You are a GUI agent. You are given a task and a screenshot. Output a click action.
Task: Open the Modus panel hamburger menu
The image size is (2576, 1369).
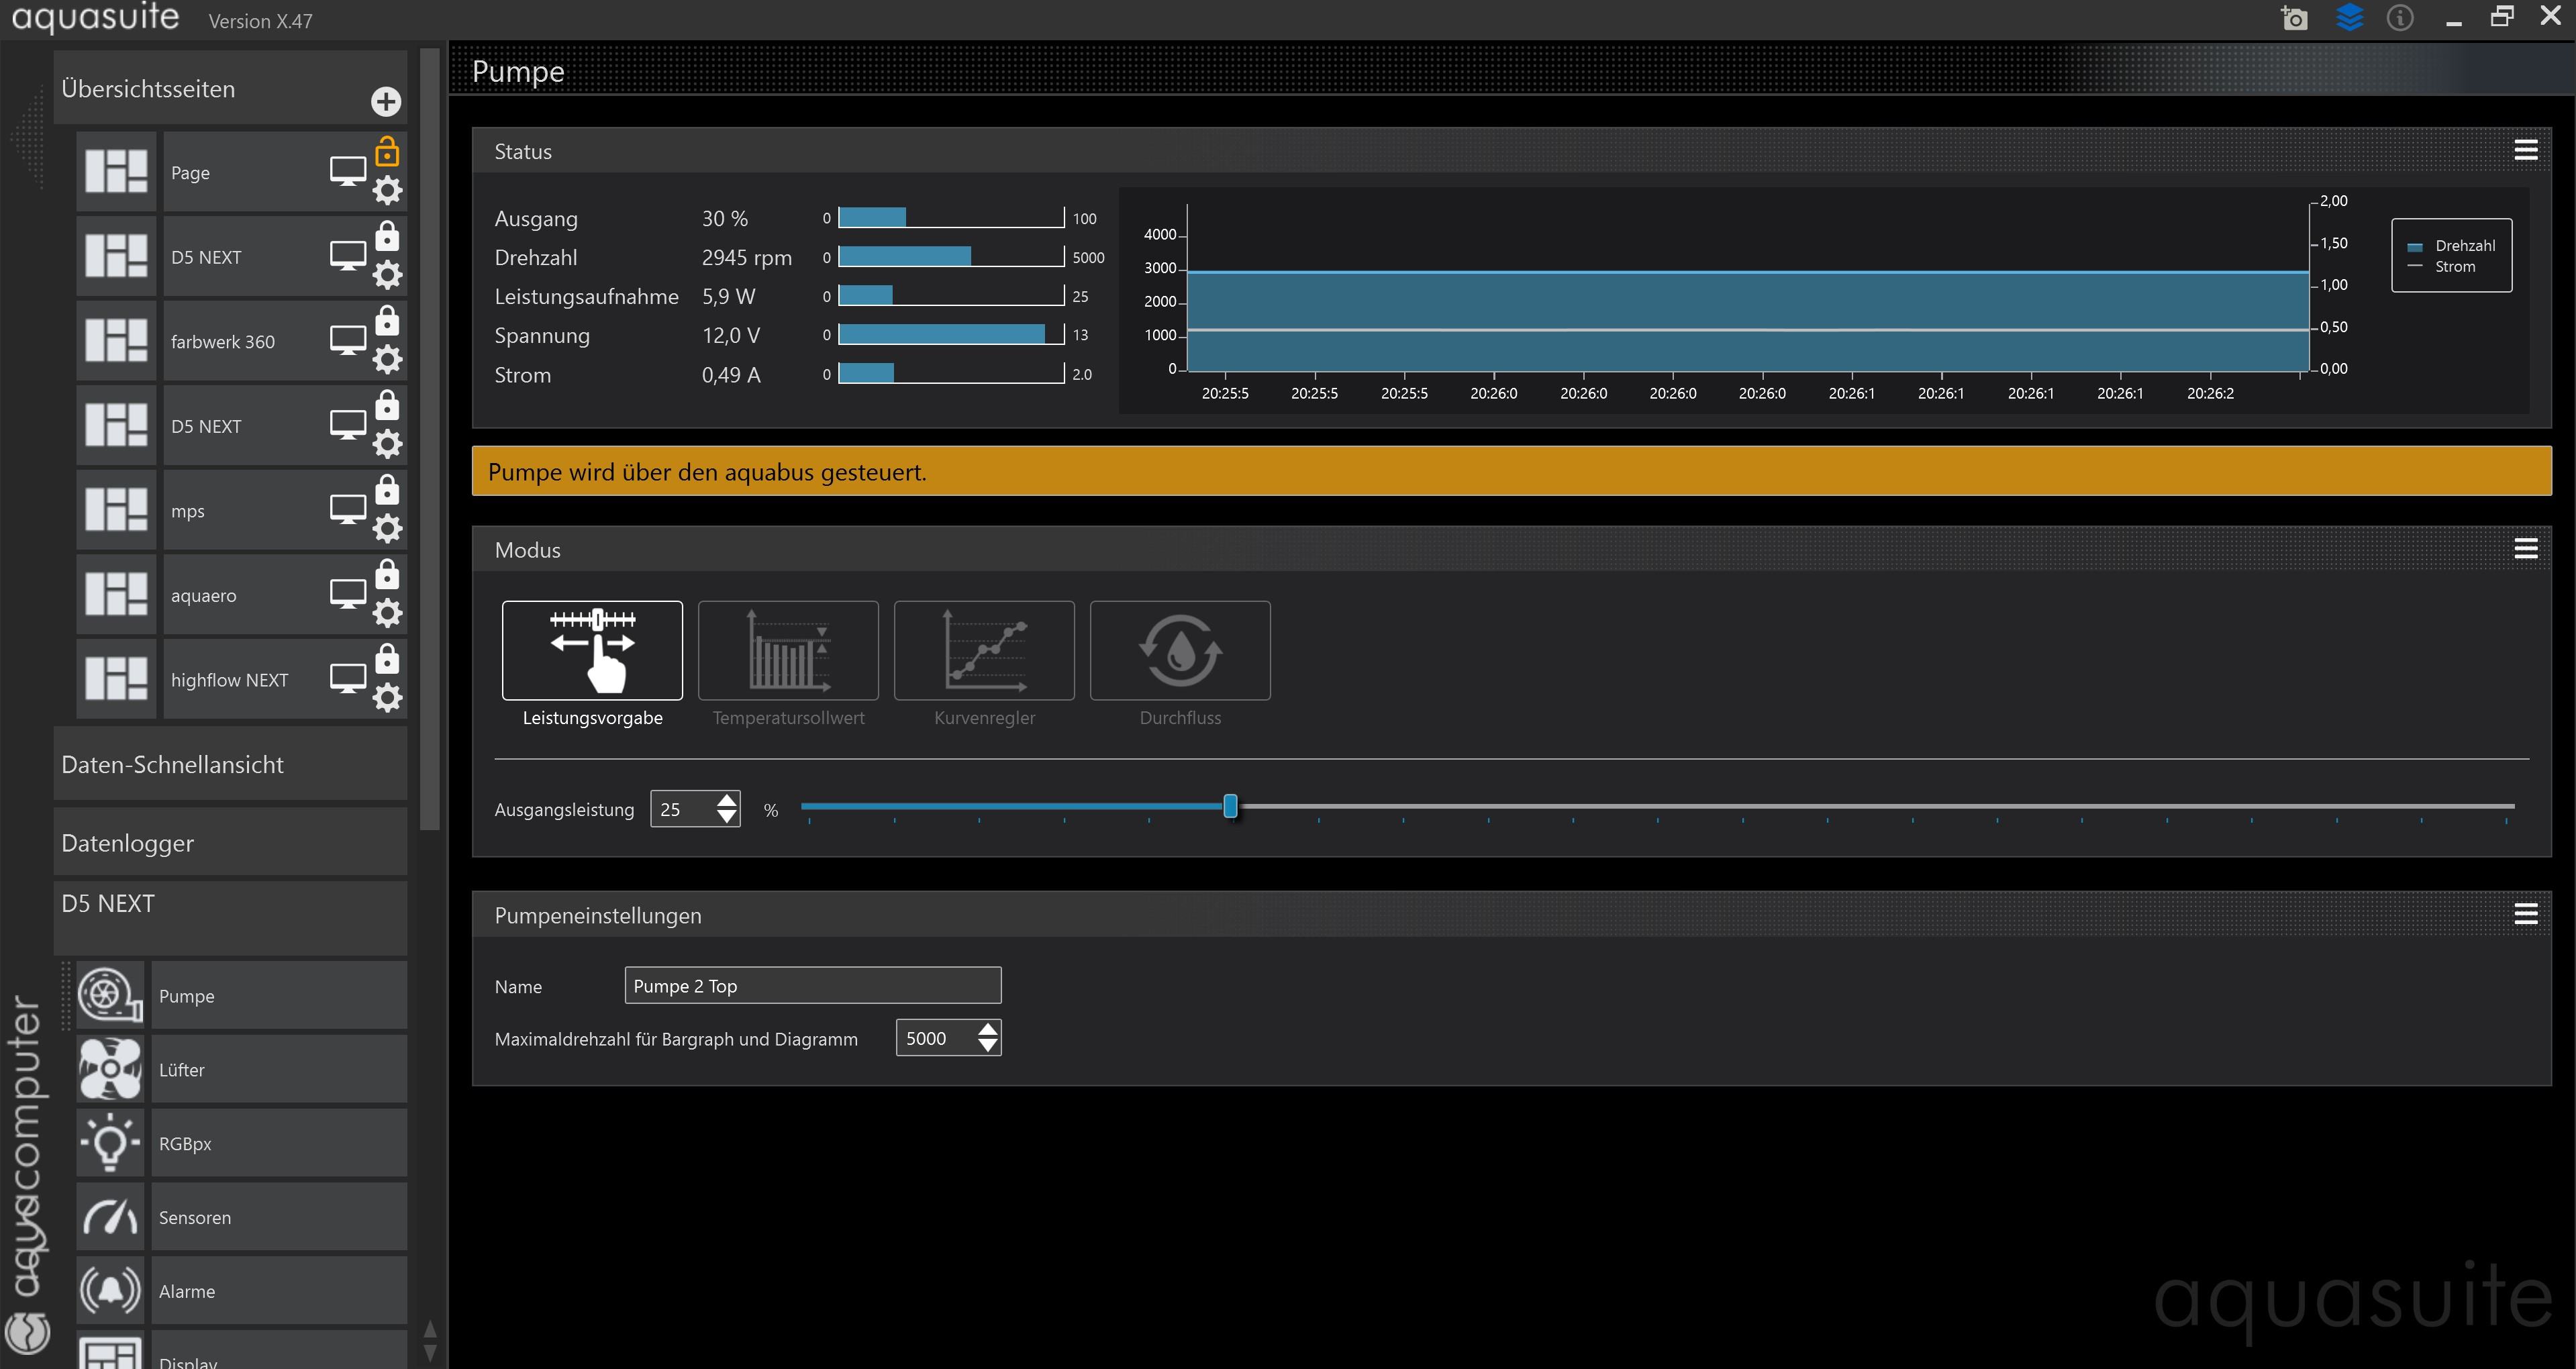point(2525,548)
